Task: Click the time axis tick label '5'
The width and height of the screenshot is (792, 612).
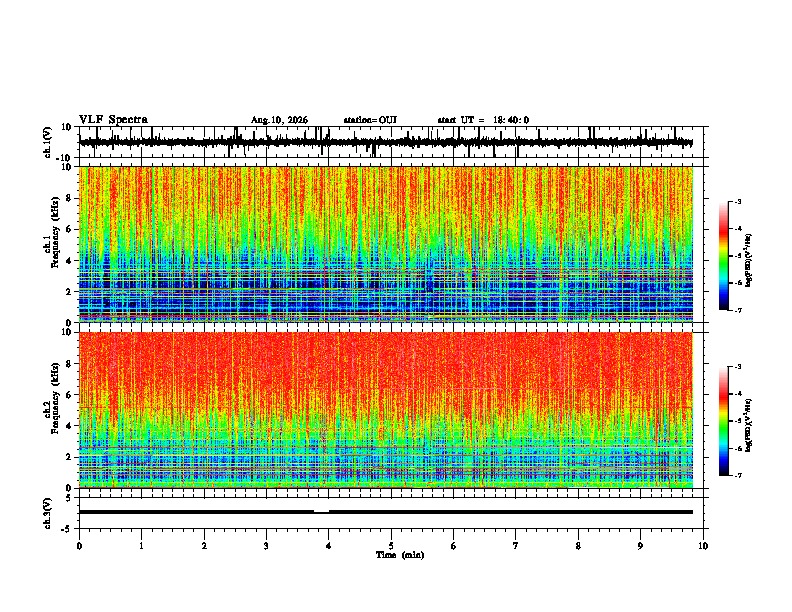Action: [391, 546]
